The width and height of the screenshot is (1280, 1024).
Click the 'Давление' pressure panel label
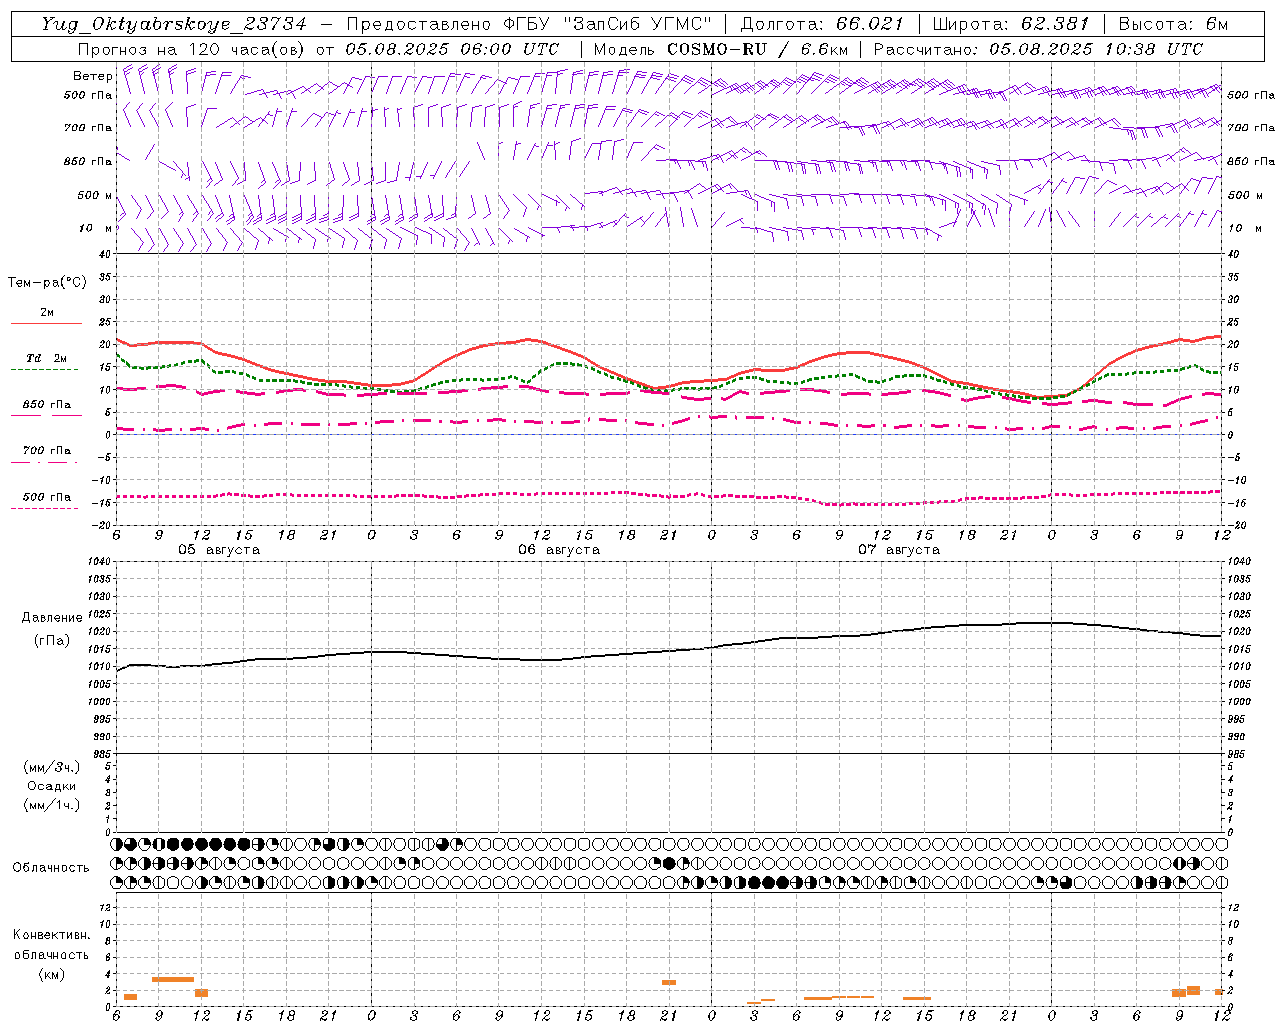(x=52, y=618)
